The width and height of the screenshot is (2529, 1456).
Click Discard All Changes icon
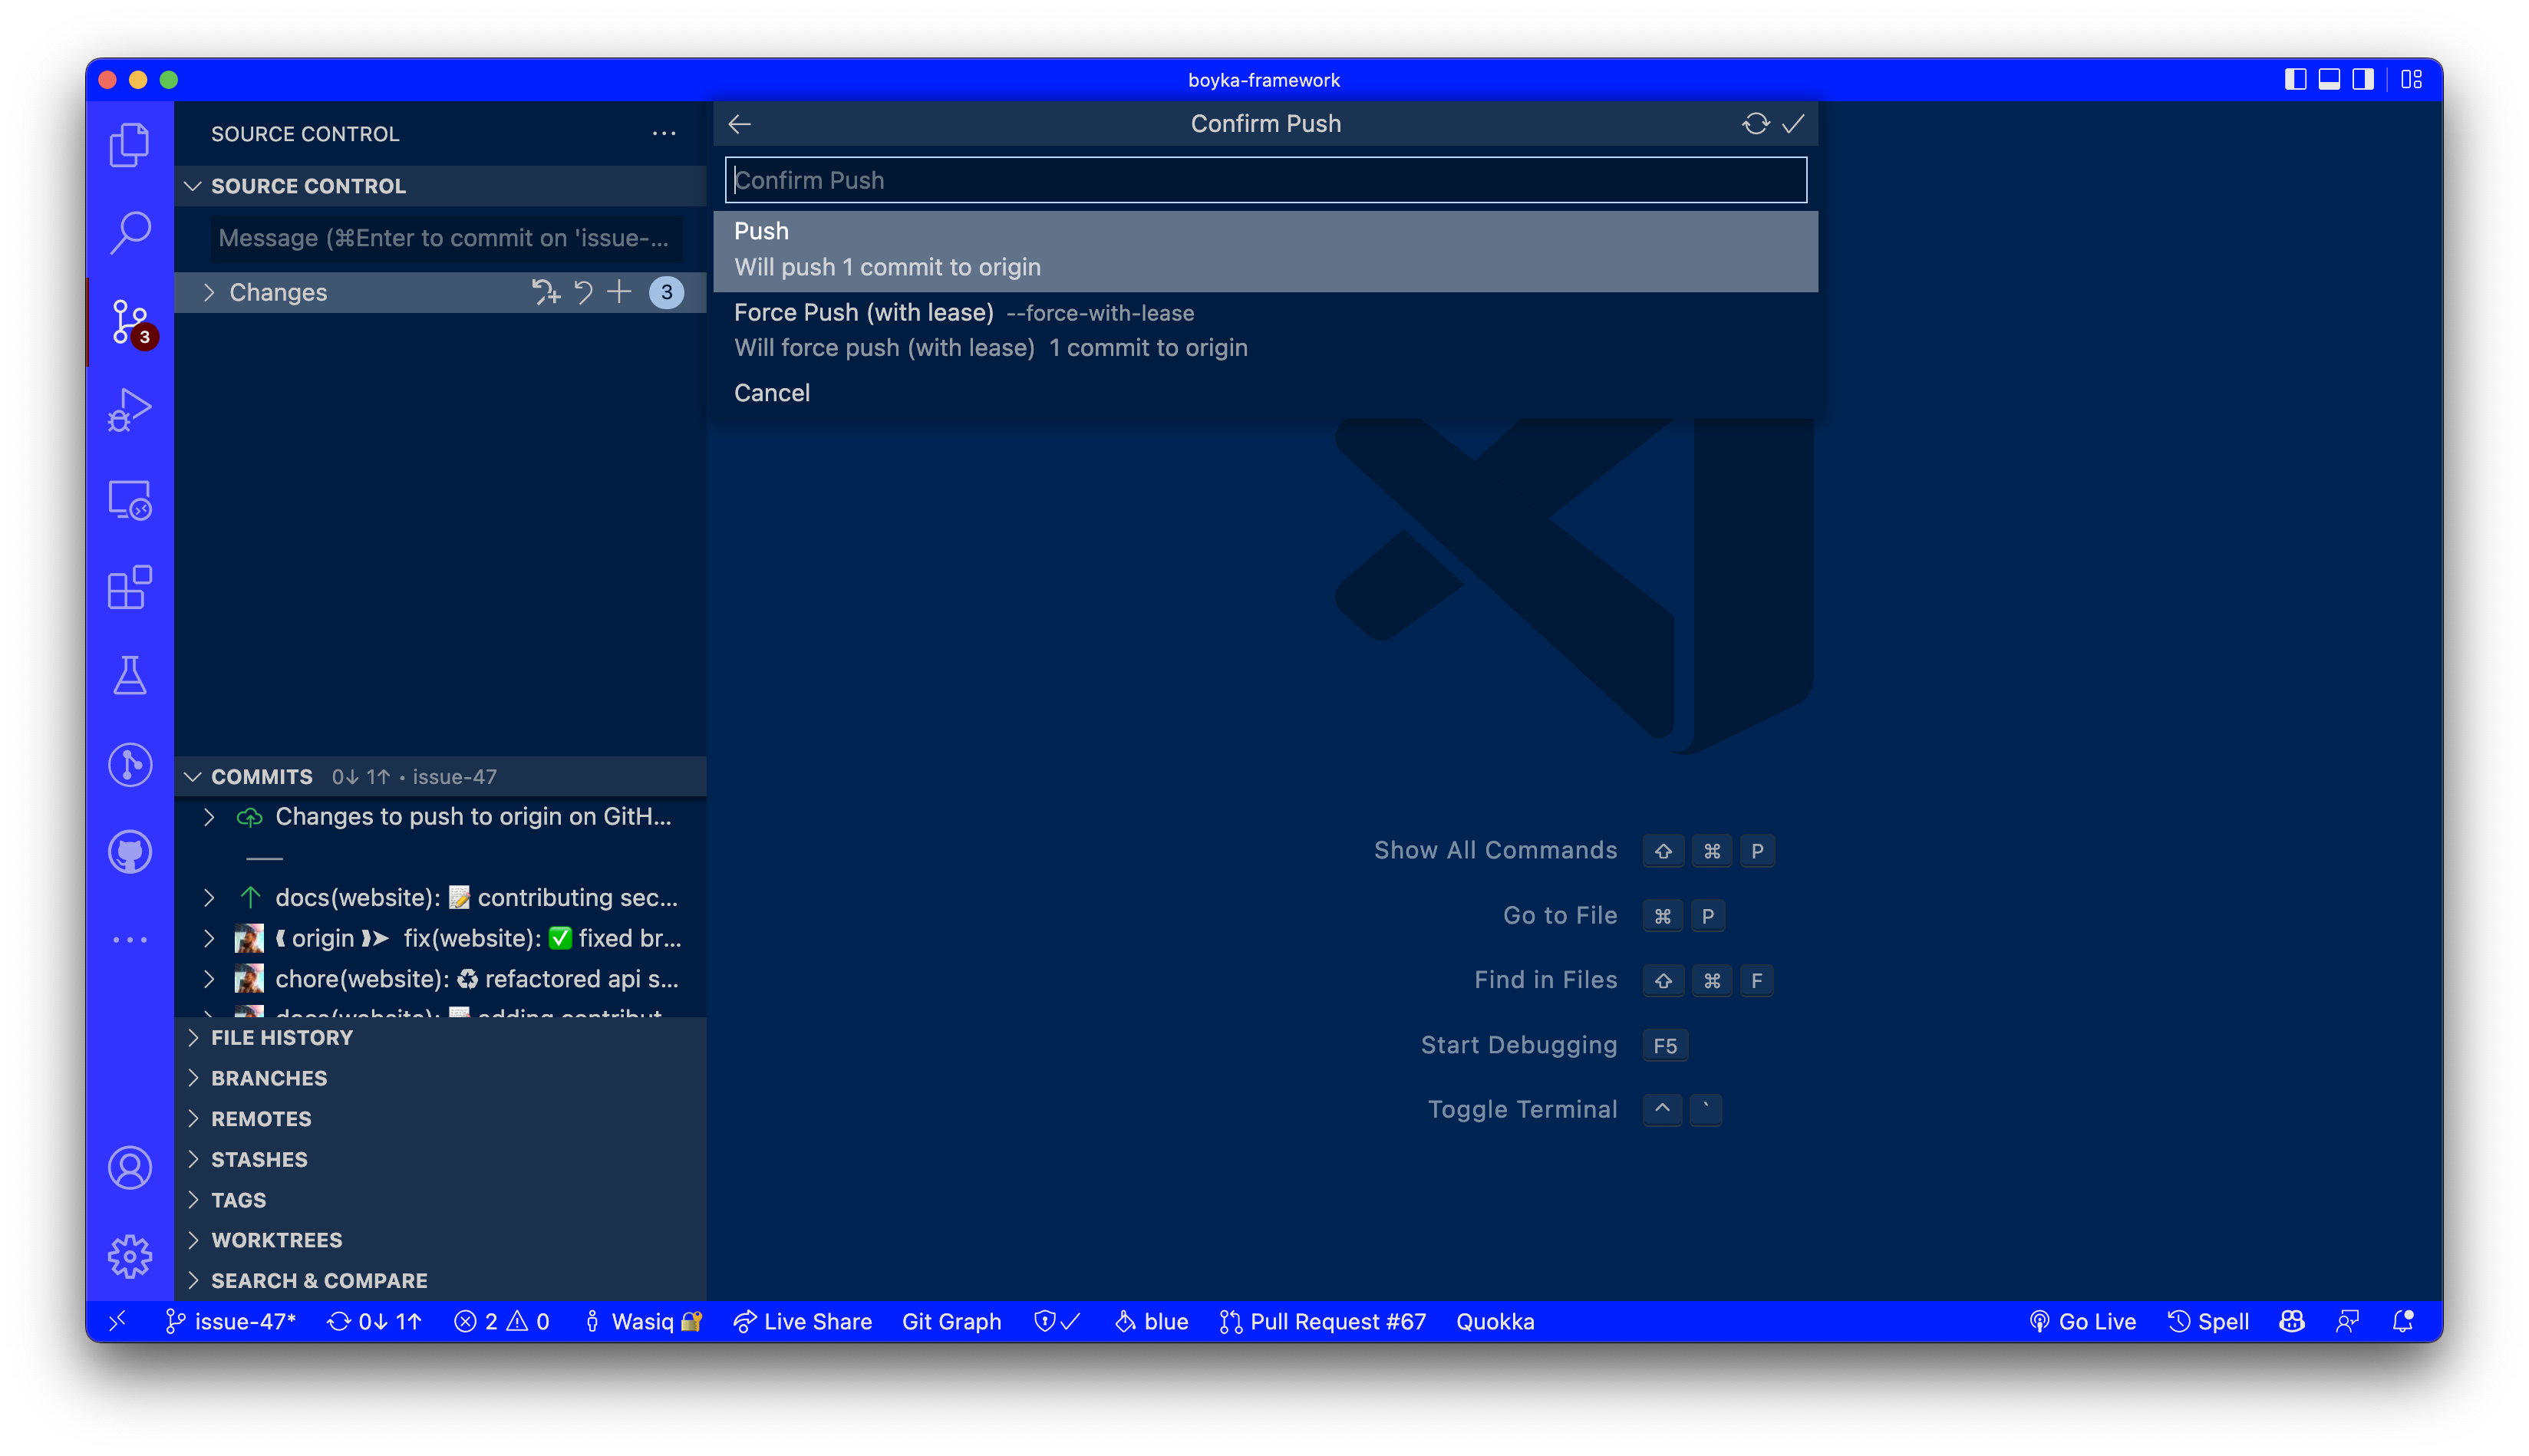tap(583, 292)
